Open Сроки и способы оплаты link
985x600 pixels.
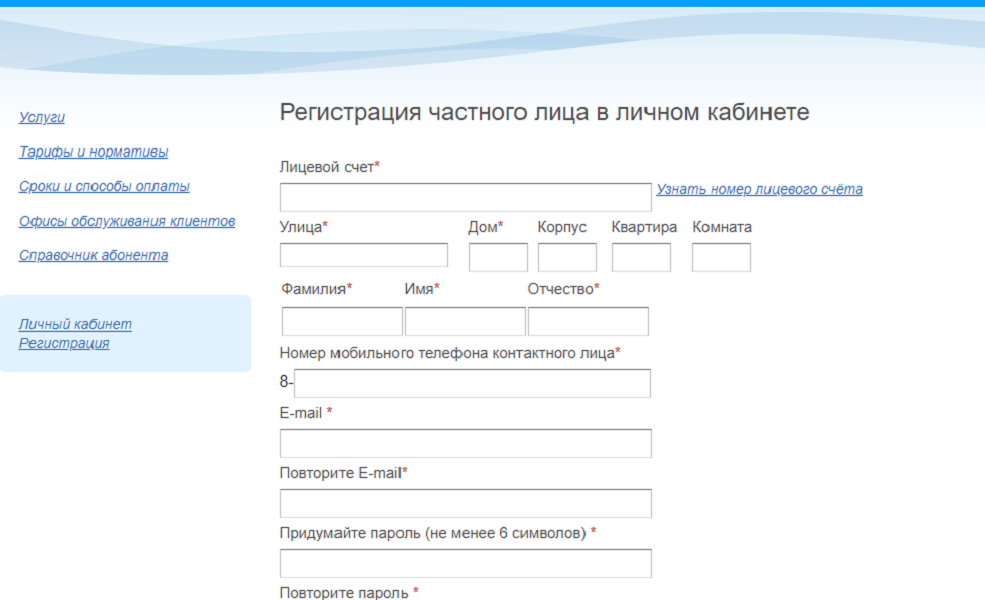104,187
